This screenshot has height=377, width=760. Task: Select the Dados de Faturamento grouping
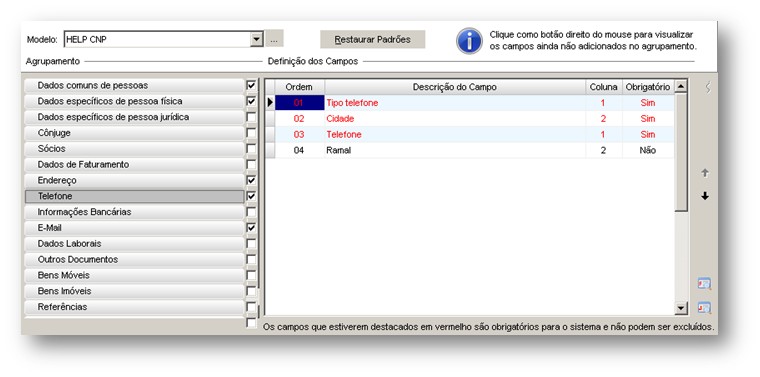point(134,165)
